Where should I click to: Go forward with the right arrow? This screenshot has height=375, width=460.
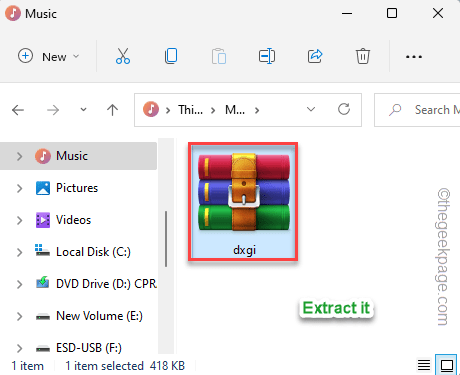pyautogui.click(x=53, y=110)
